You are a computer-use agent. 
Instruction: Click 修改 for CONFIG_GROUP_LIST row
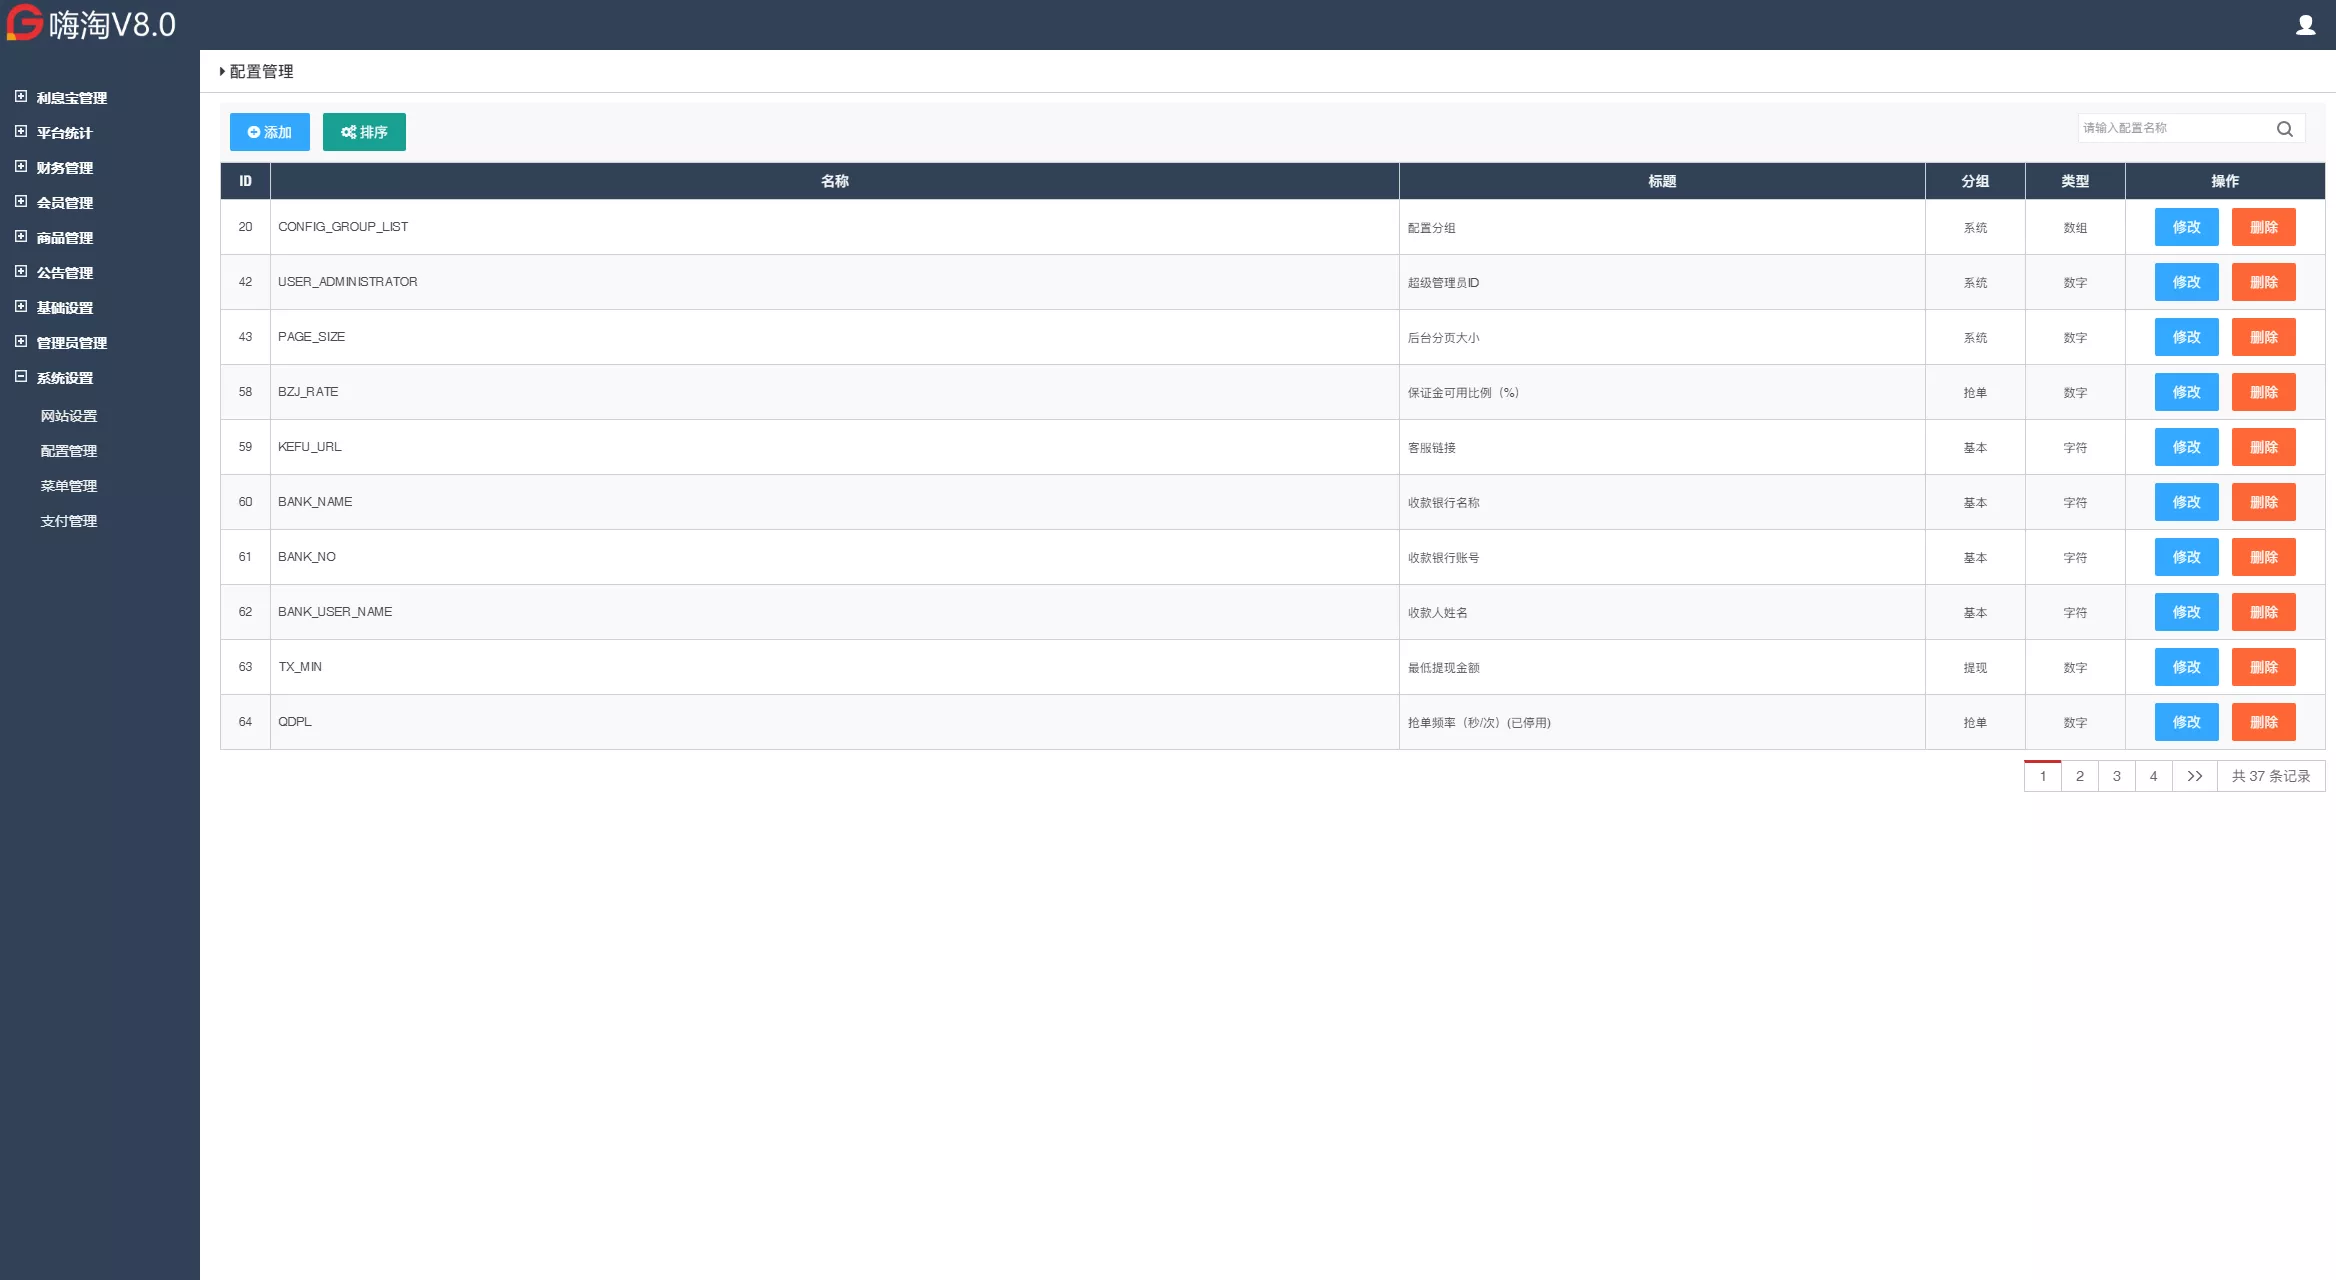click(x=2186, y=227)
